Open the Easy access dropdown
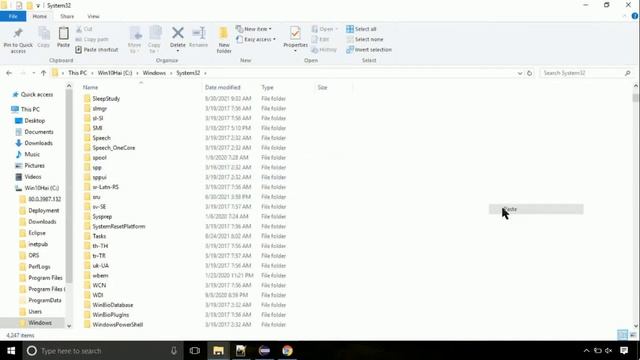Viewport: 640px width, 360px height. tap(256, 39)
